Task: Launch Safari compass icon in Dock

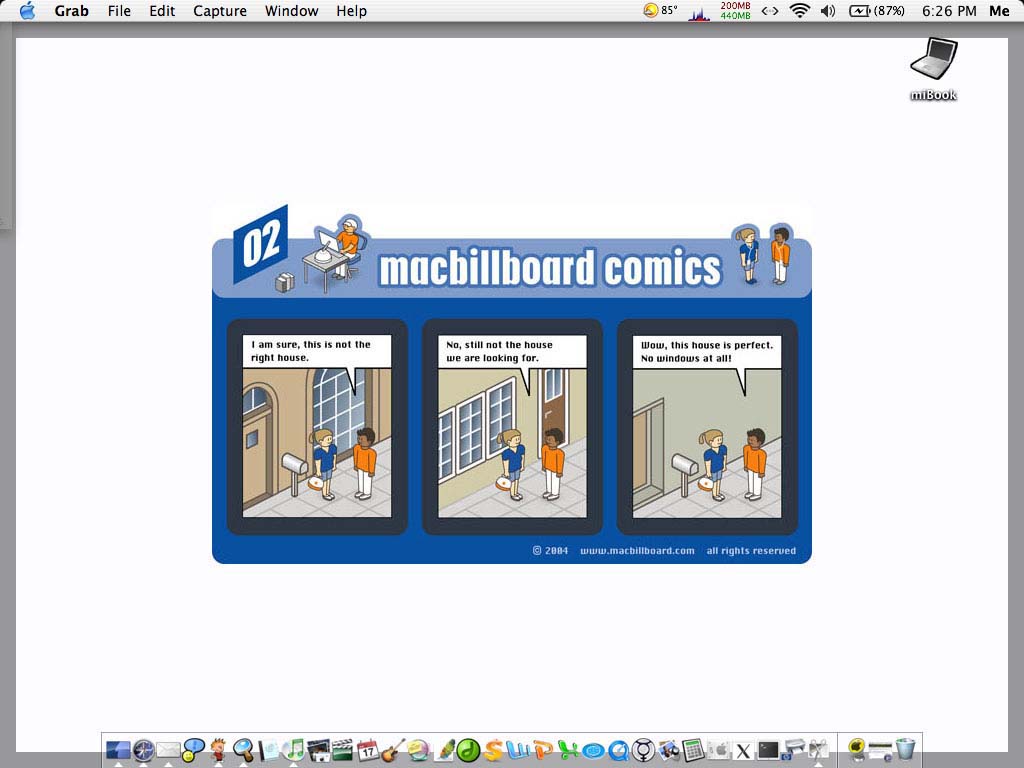Action: click(x=144, y=750)
